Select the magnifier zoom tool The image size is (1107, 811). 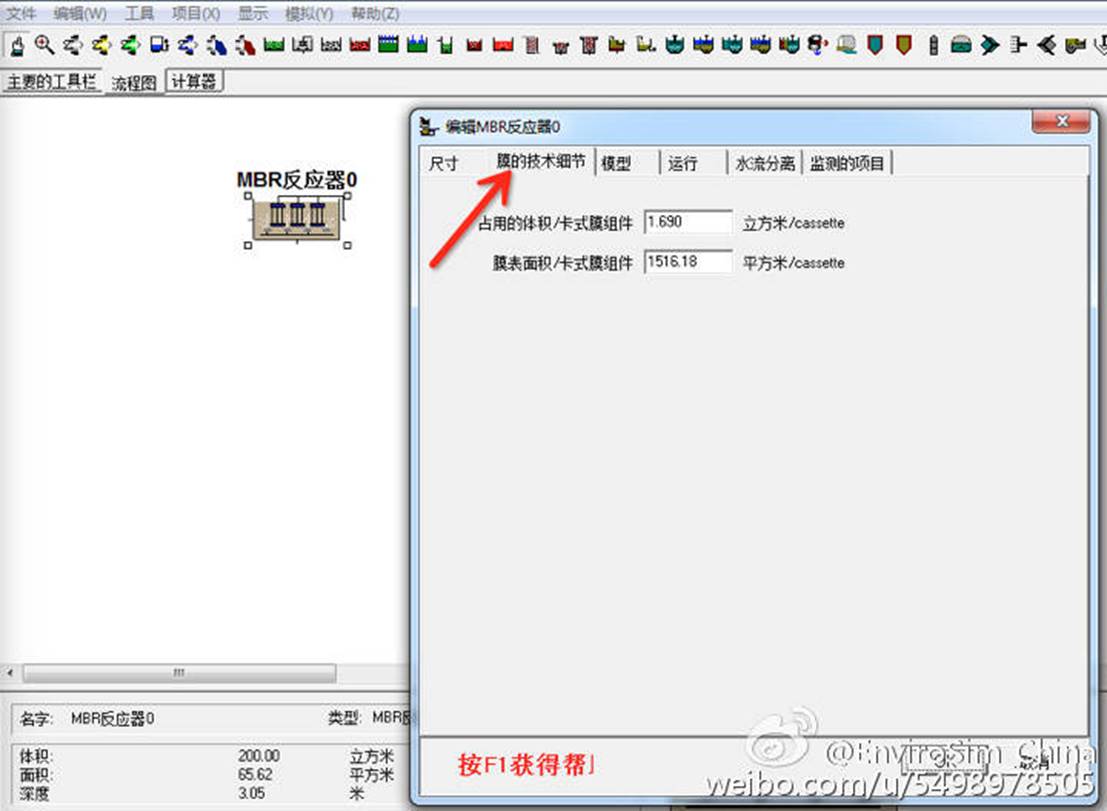pos(44,45)
